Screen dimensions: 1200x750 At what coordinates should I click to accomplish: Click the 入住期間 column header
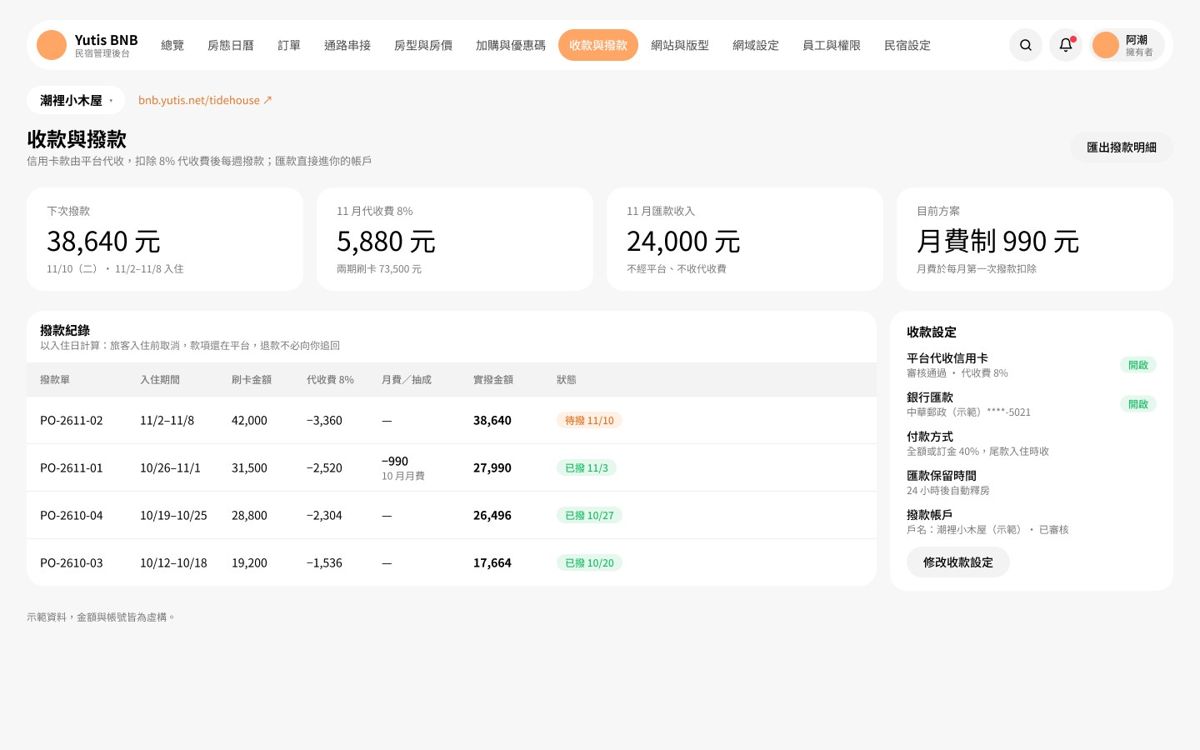click(160, 380)
